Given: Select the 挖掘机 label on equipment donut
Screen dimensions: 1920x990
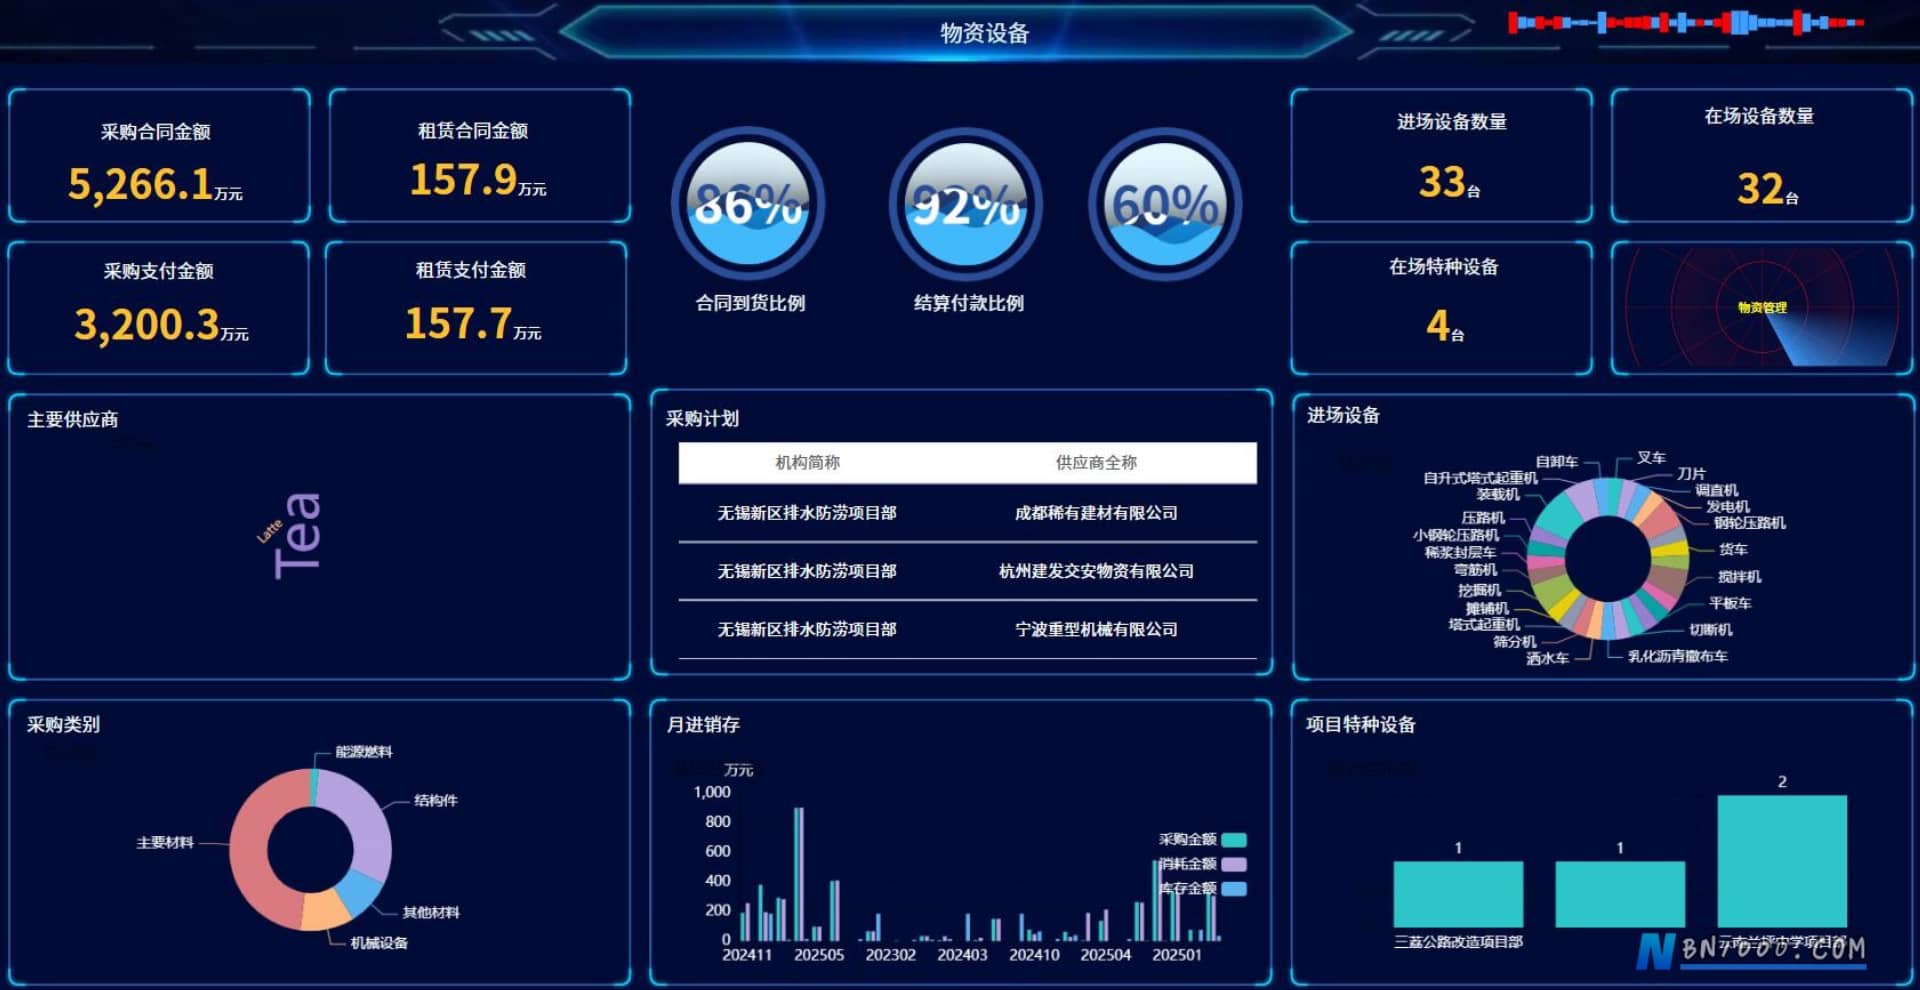Looking at the screenshot, I should 1479,590.
